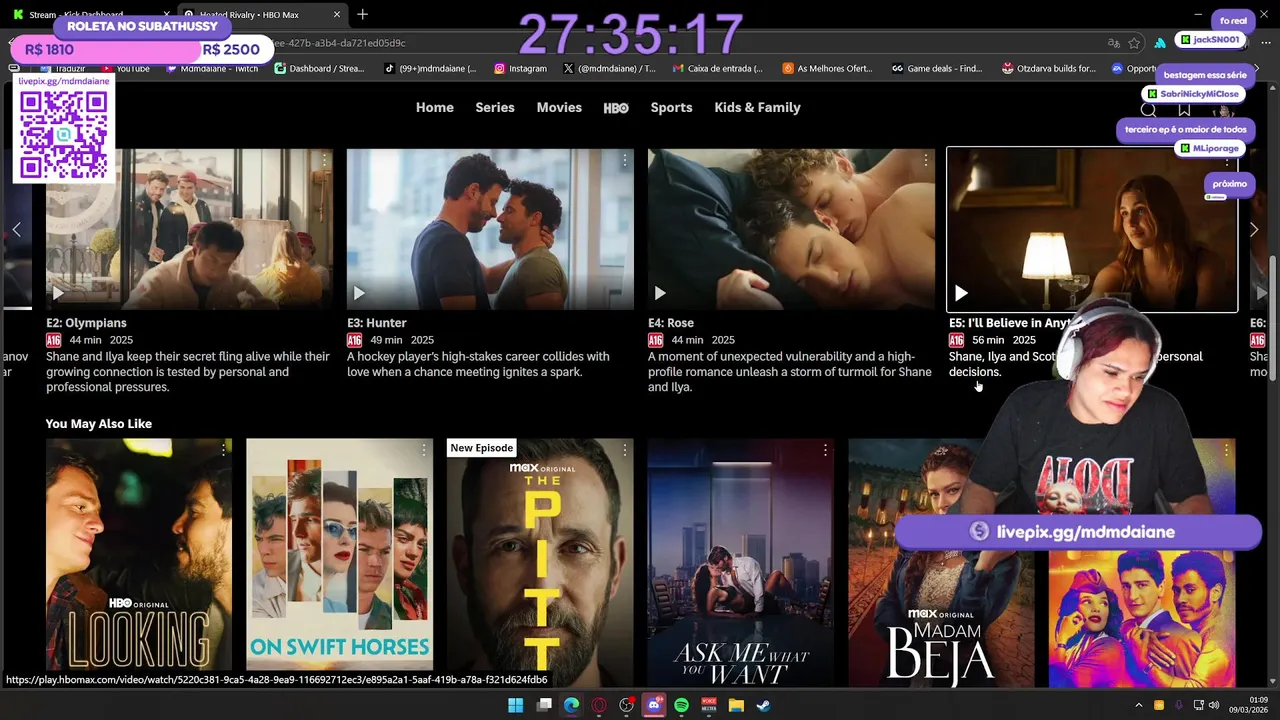Image resolution: width=1280 pixels, height=720 pixels.
Task: Open the Windows Start menu
Action: (516, 705)
